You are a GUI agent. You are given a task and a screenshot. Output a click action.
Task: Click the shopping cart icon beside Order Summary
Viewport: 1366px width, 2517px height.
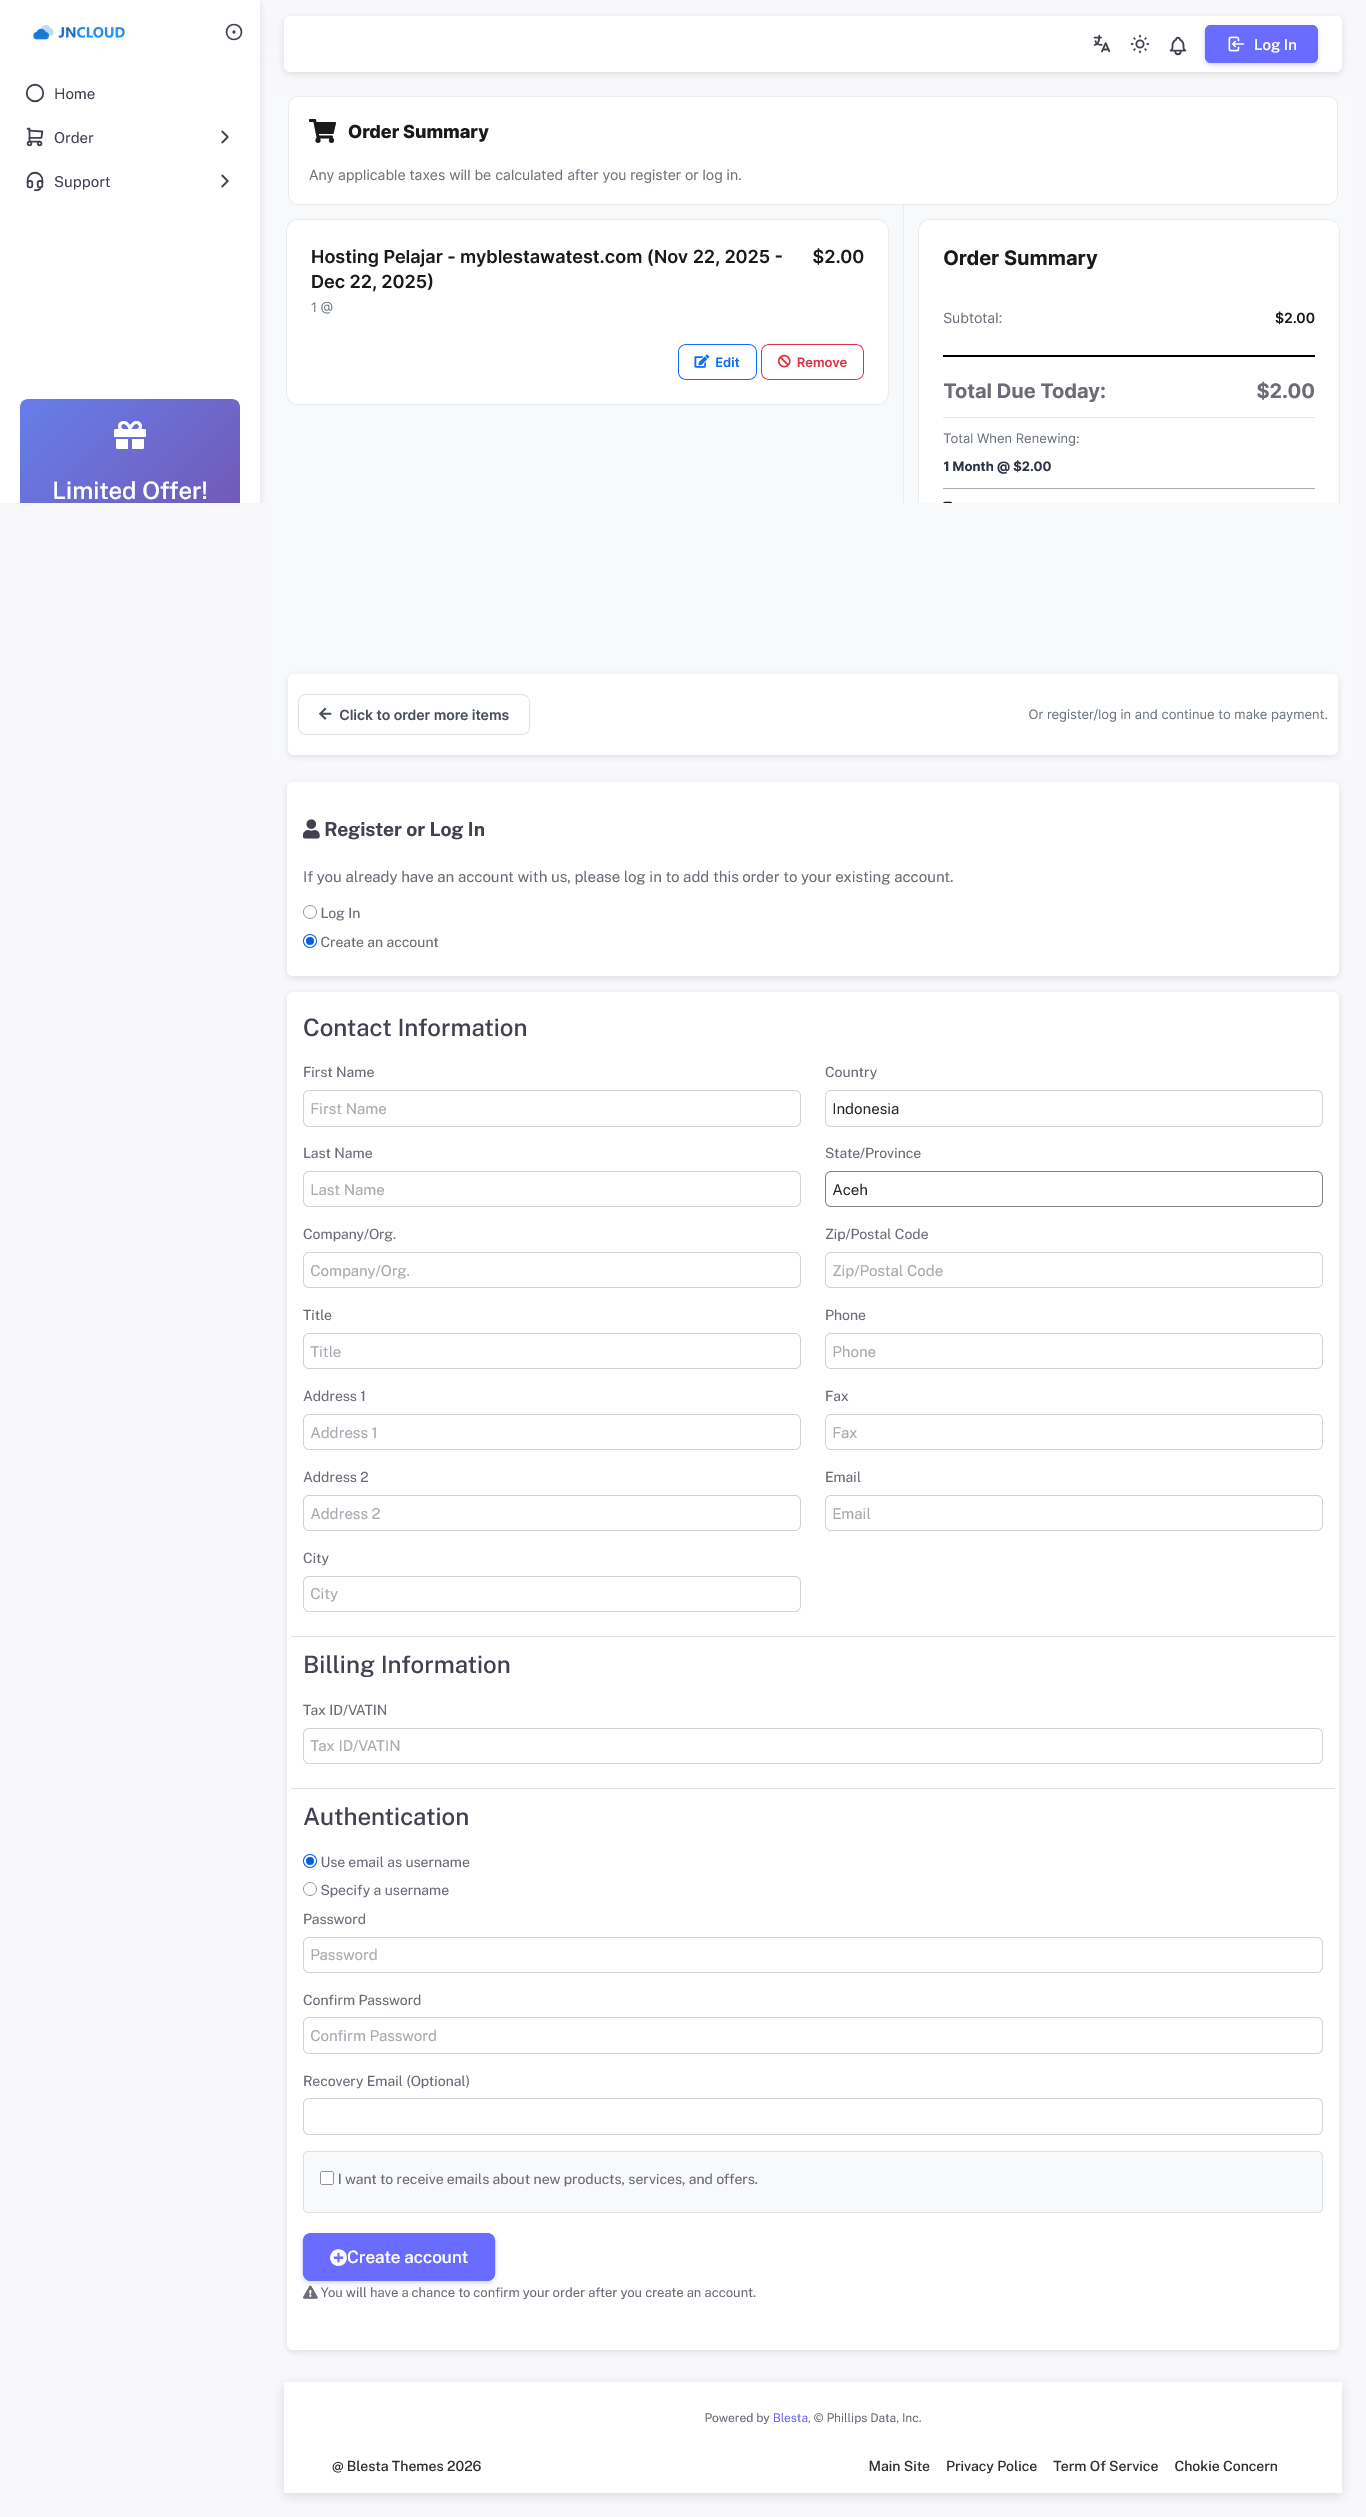[323, 131]
